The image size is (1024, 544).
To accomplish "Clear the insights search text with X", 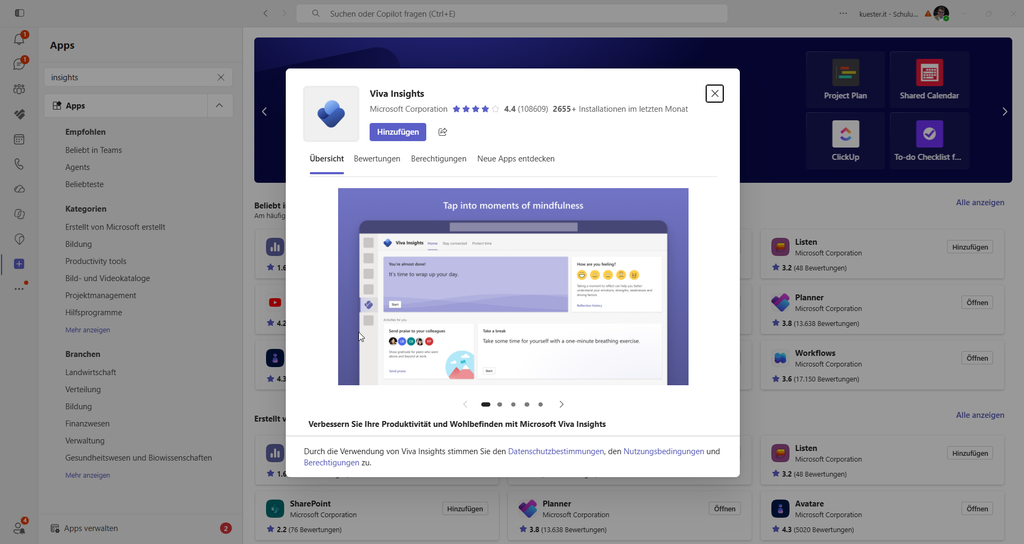I will [221, 77].
